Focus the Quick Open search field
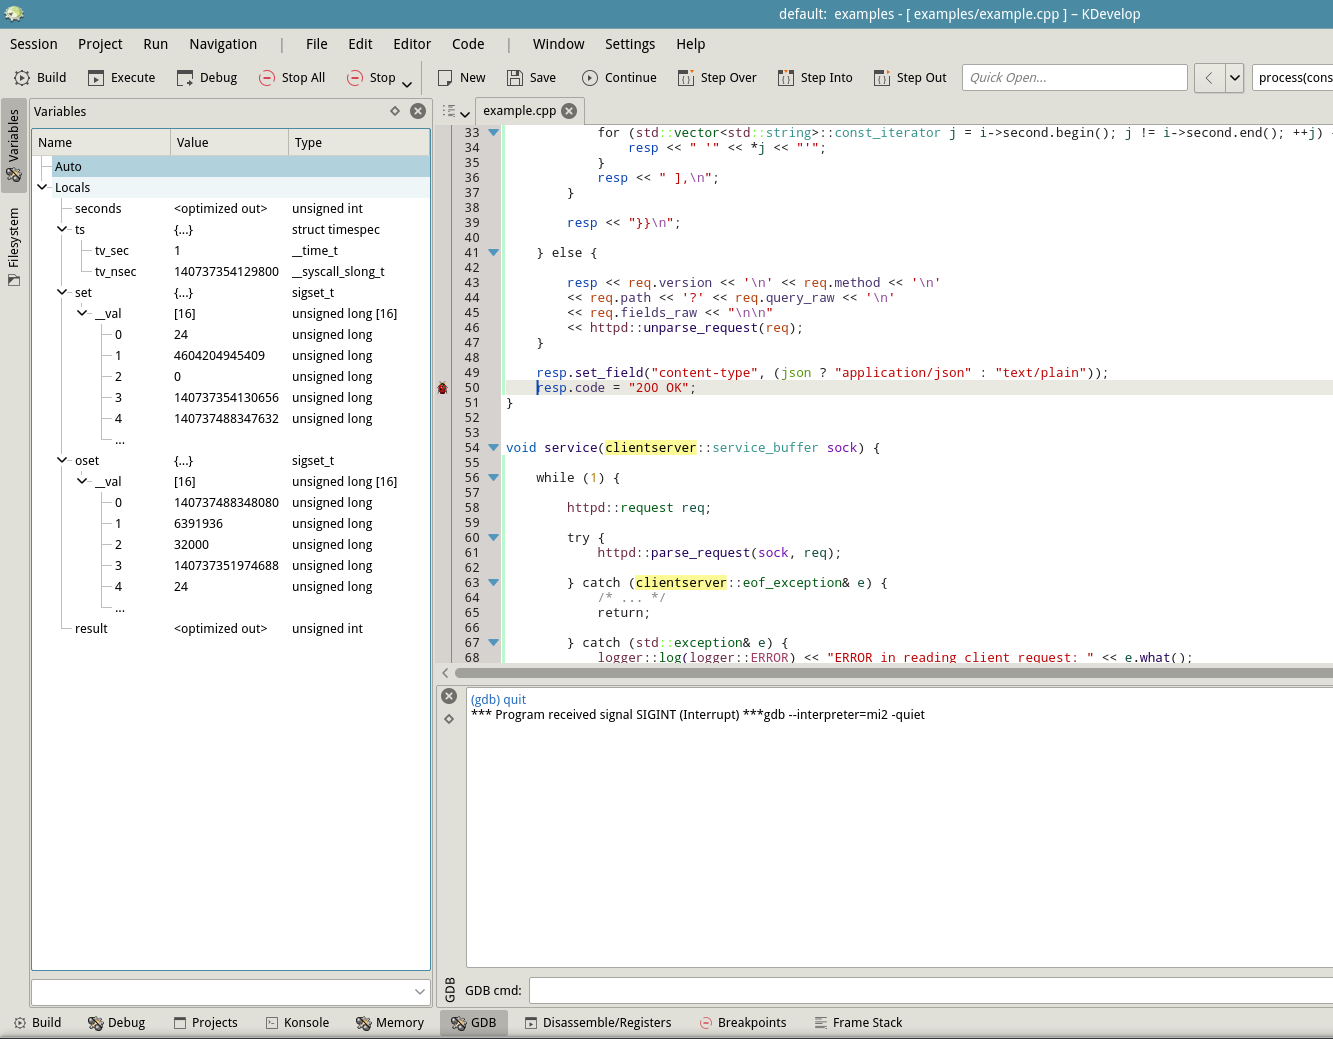The image size is (1333, 1039). pyautogui.click(x=1075, y=78)
